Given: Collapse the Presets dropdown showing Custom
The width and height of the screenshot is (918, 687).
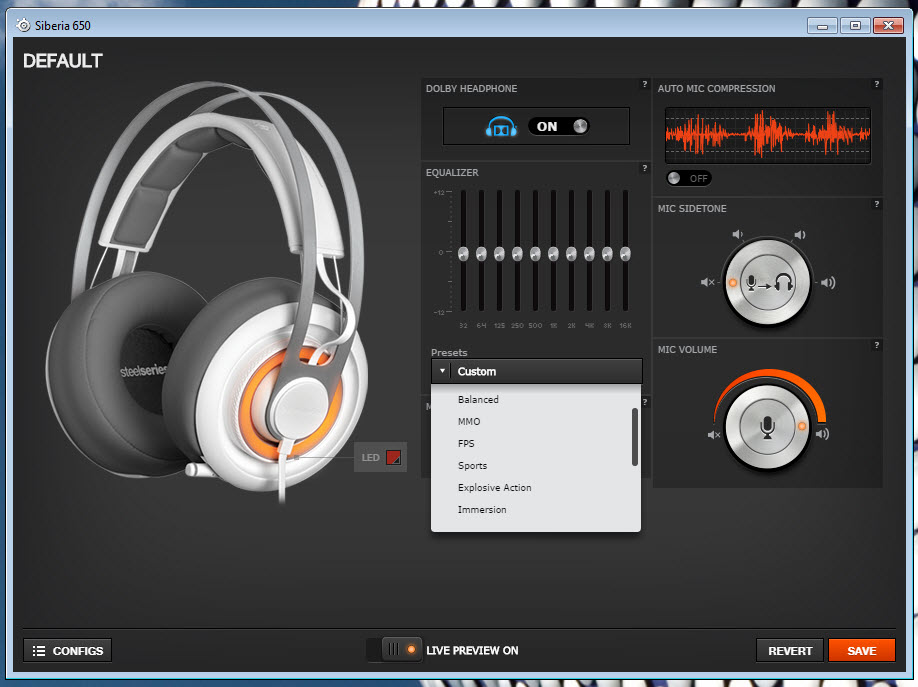Looking at the screenshot, I should 536,371.
